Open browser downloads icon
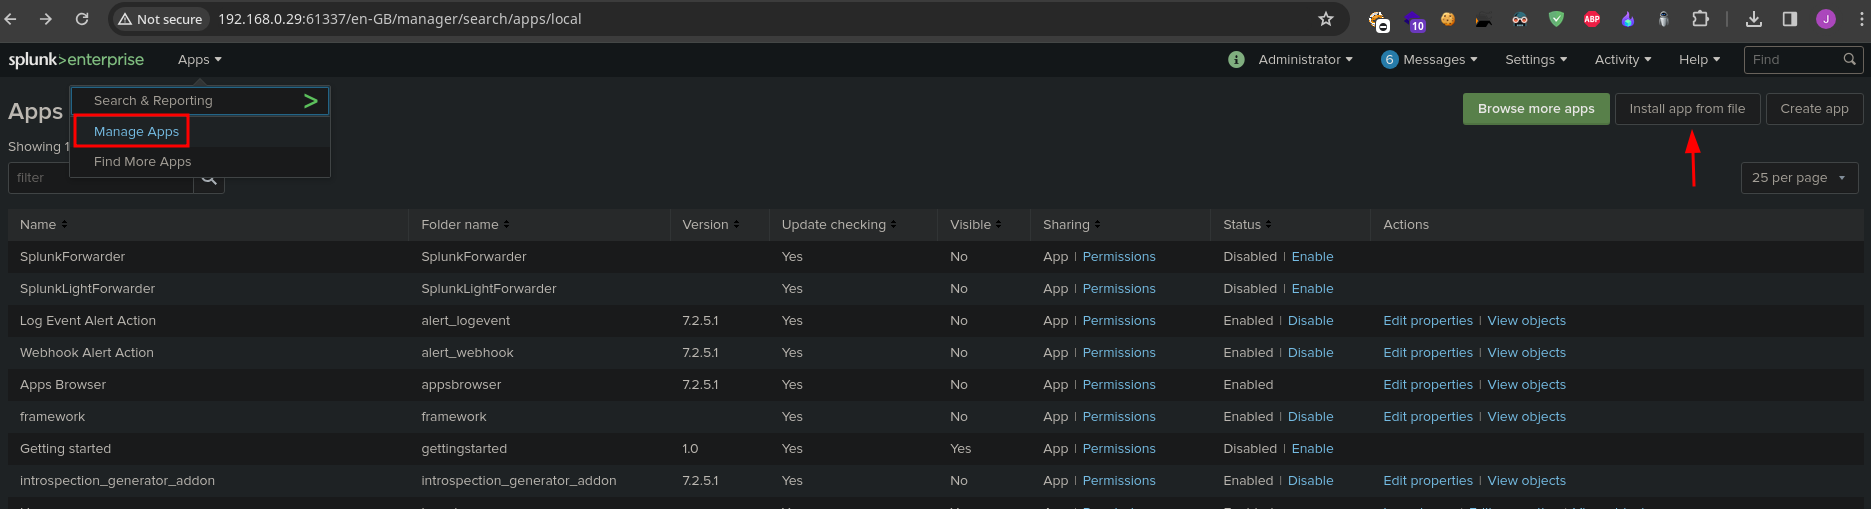Viewport: 1871px width, 509px height. pos(1754,19)
